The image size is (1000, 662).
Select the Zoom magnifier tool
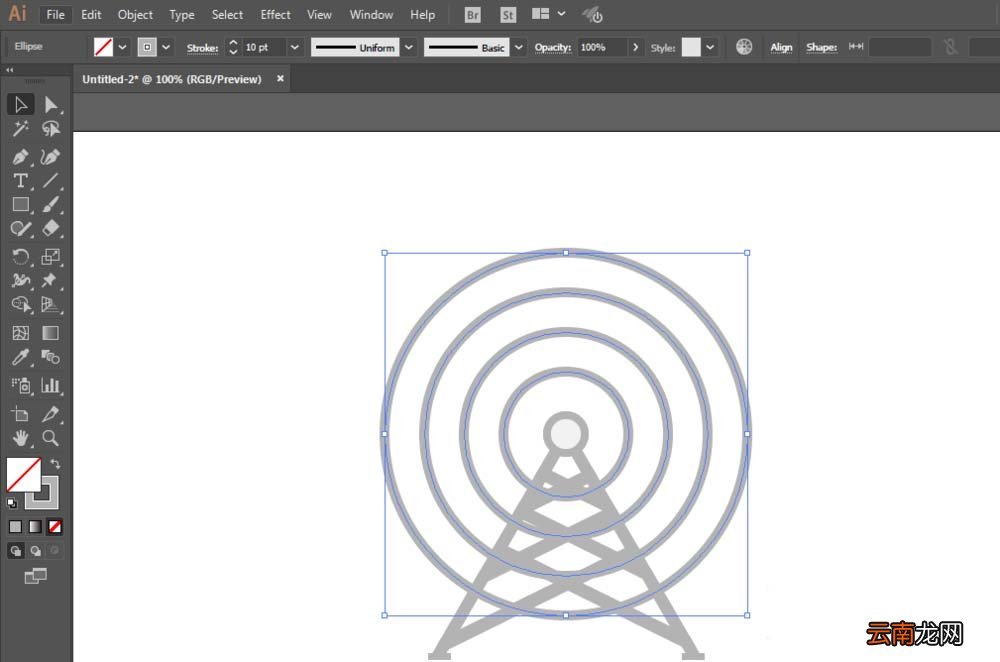[x=50, y=438]
